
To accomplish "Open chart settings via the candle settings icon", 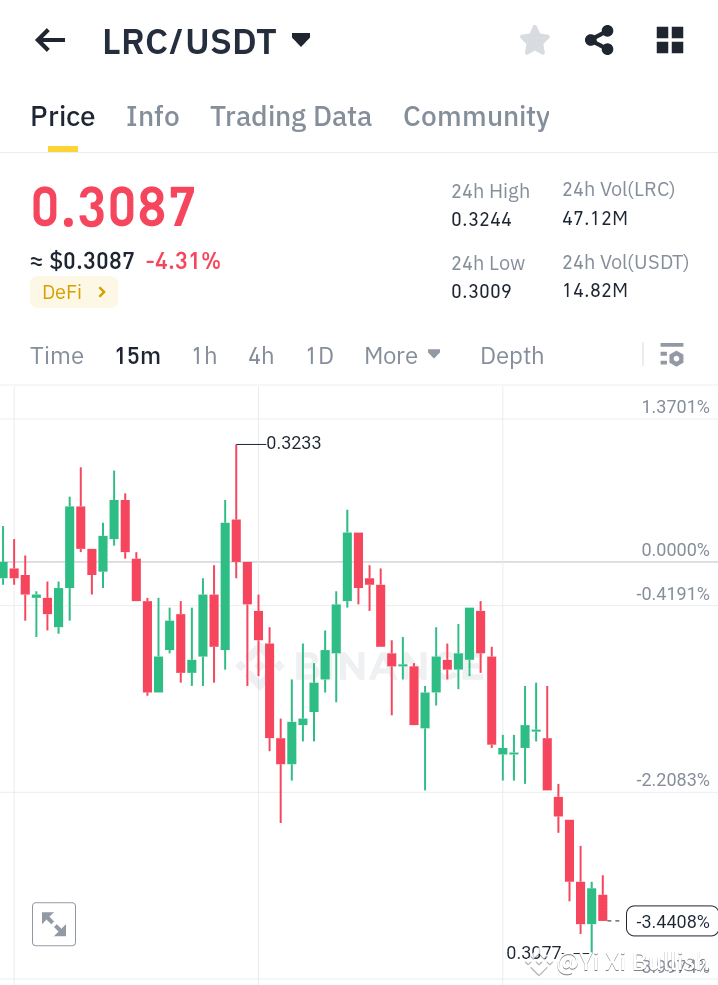I will [672, 355].
